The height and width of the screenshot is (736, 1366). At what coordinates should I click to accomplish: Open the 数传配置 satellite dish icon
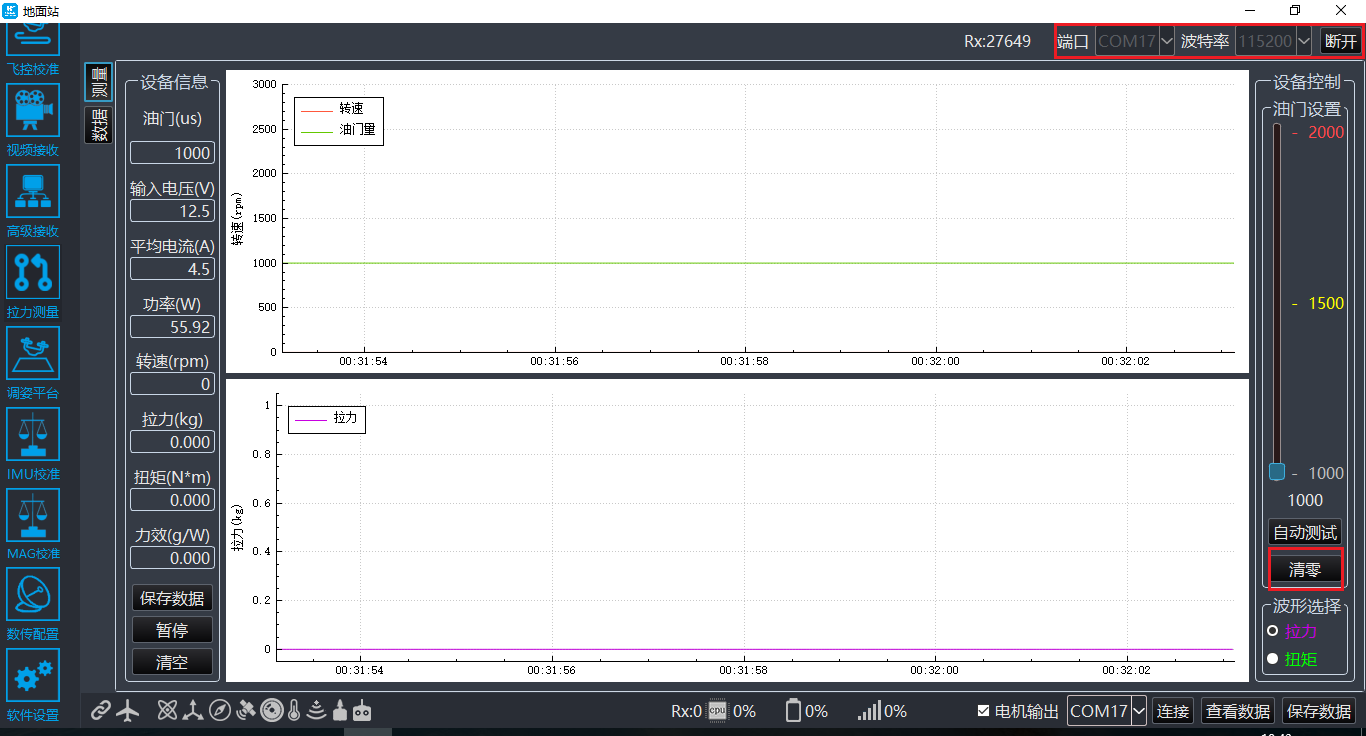33,595
